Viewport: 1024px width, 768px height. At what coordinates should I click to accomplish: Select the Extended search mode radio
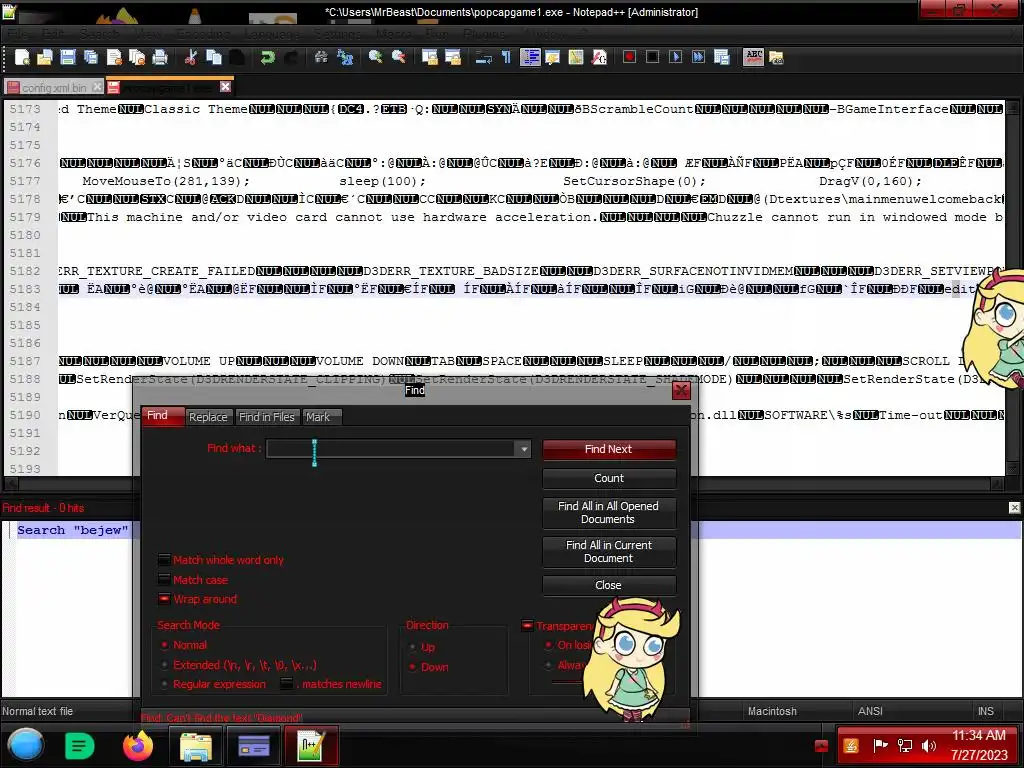pyautogui.click(x=164, y=665)
